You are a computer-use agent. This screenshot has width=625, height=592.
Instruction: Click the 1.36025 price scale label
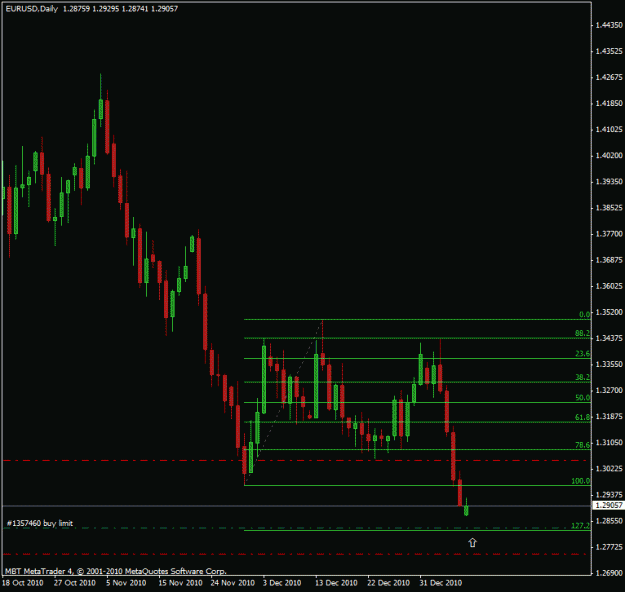point(609,286)
